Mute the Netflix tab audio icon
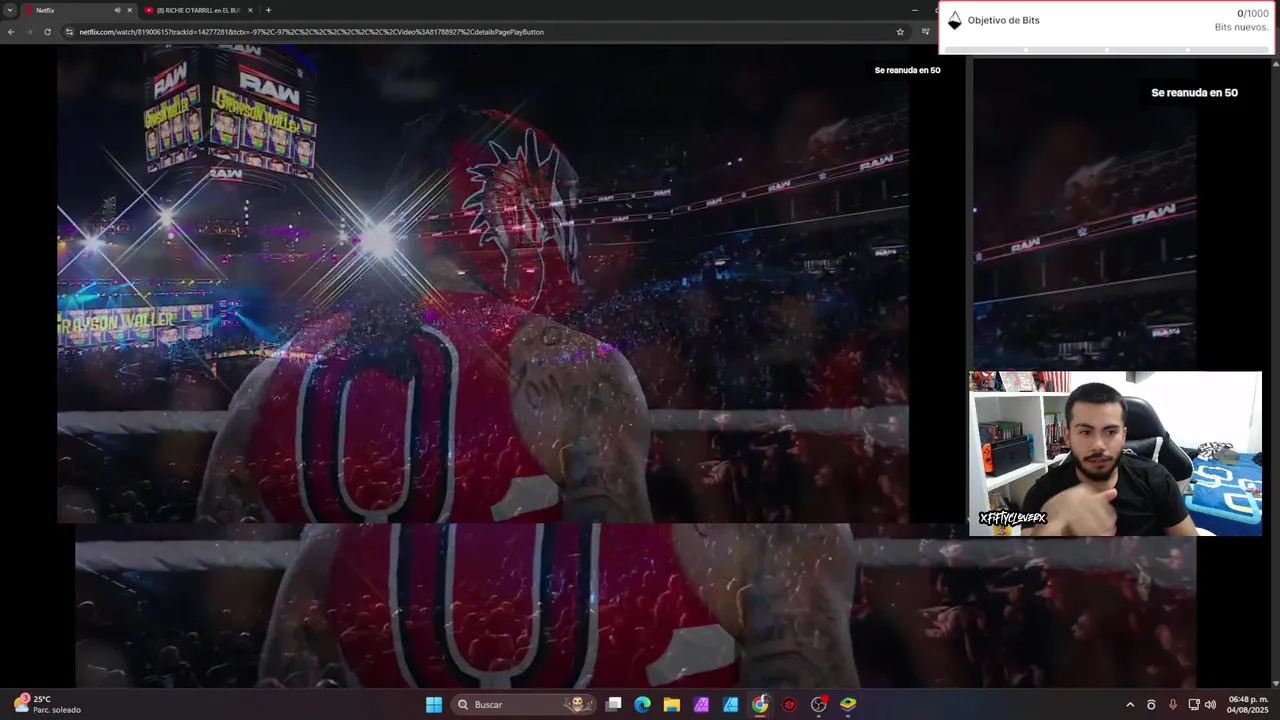The width and height of the screenshot is (1280, 720). click(x=117, y=10)
